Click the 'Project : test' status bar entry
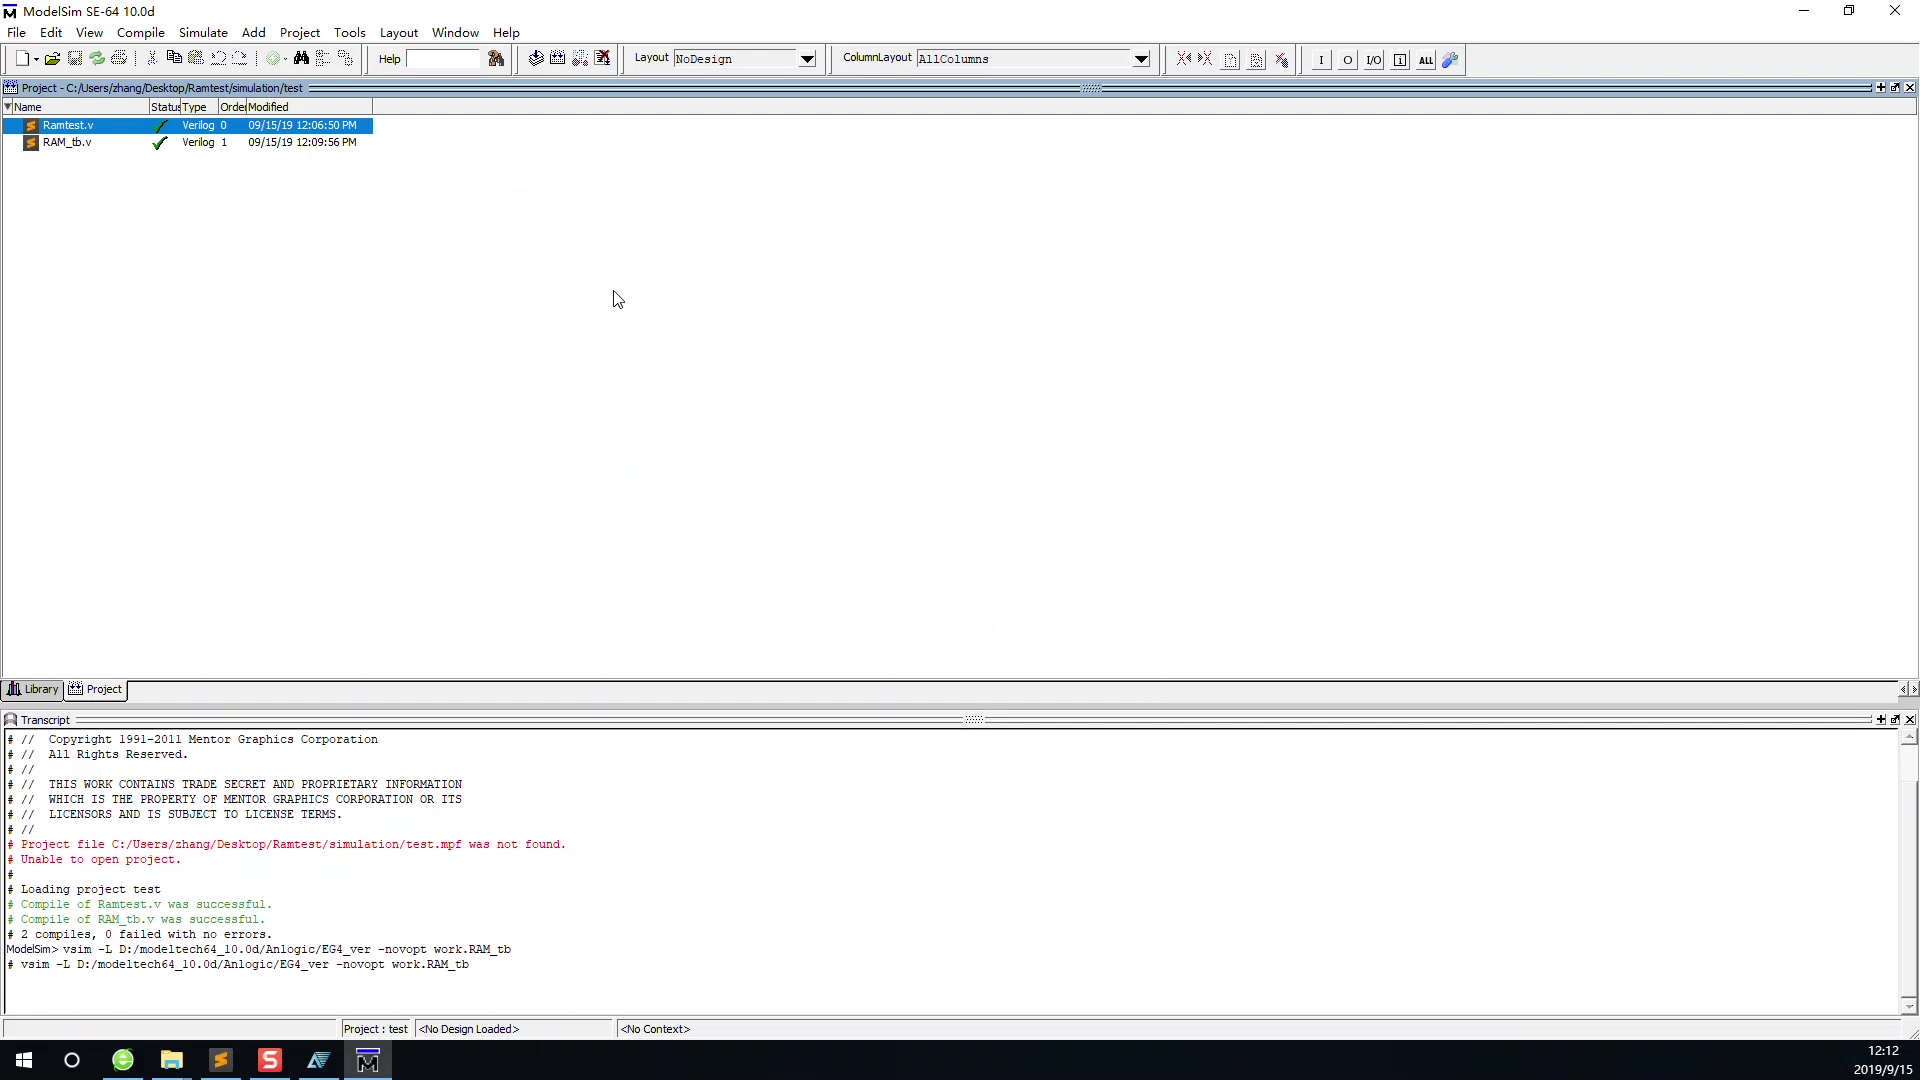1920x1080 pixels. pos(376,1029)
